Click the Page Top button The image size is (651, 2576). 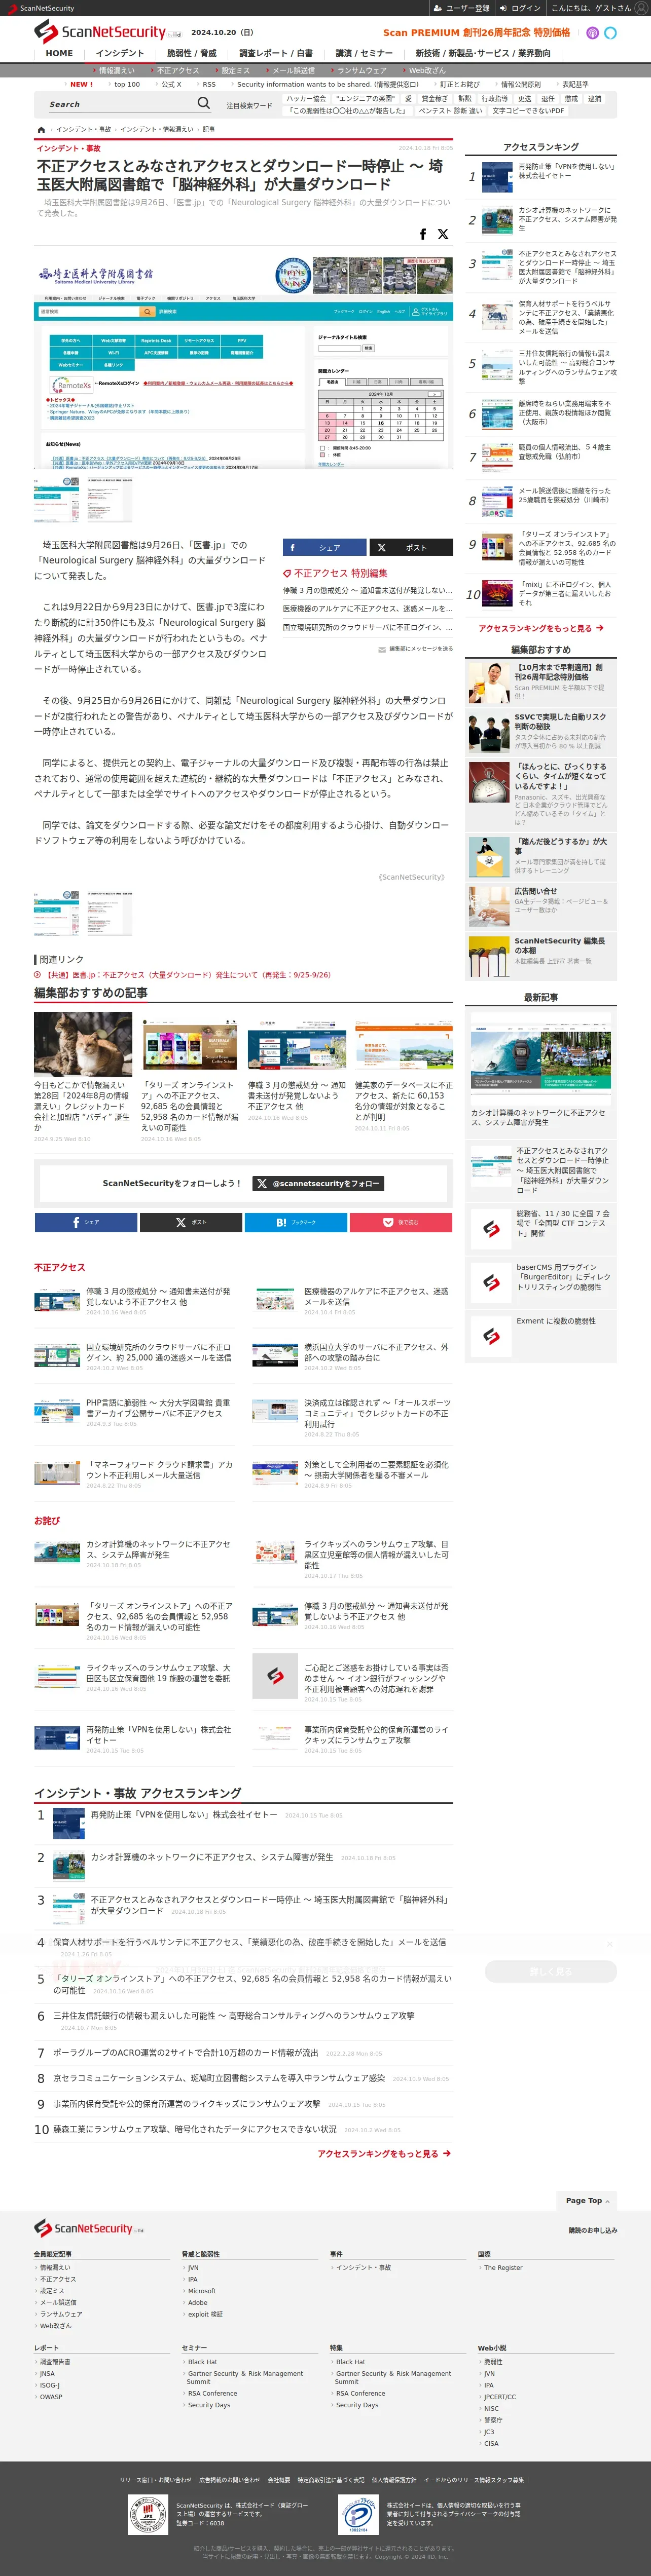[587, 2200]
